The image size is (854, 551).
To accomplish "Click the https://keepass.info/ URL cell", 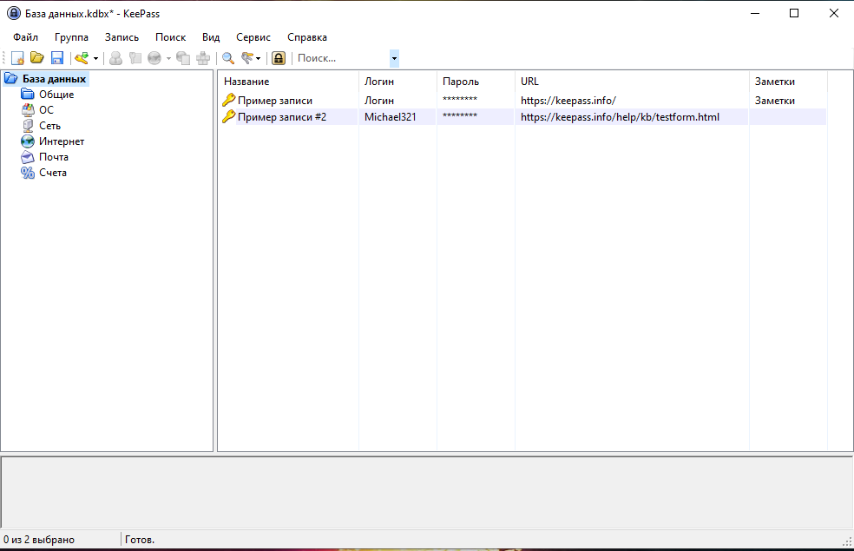I will click(568, 101).
